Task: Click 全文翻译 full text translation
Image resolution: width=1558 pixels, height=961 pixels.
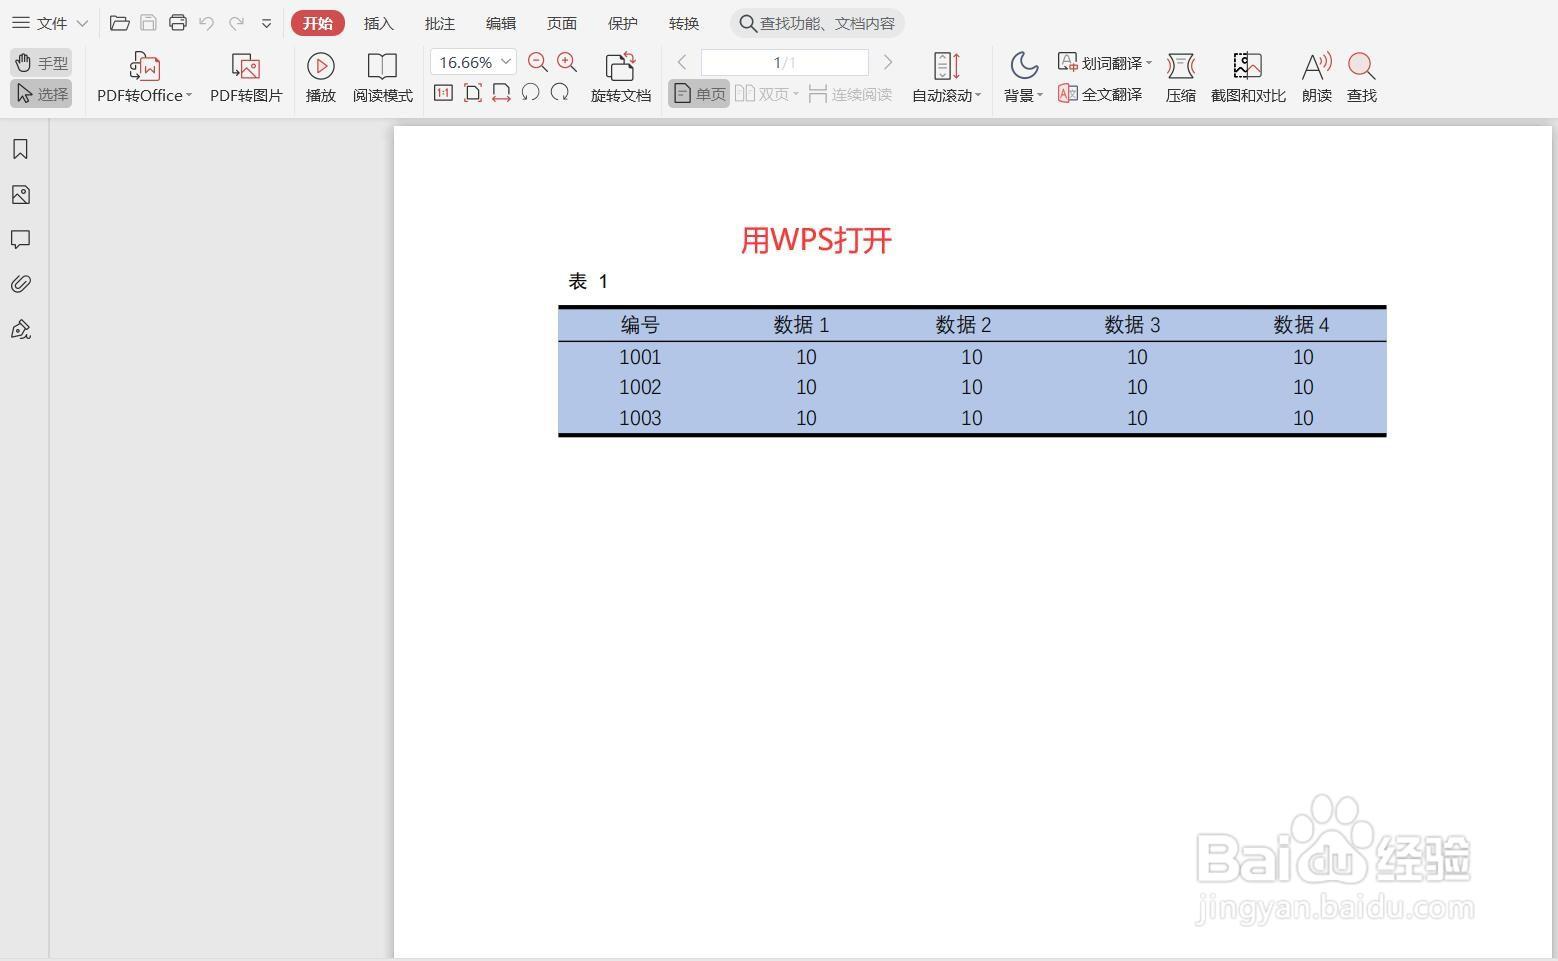Action: pos(1100,94)
